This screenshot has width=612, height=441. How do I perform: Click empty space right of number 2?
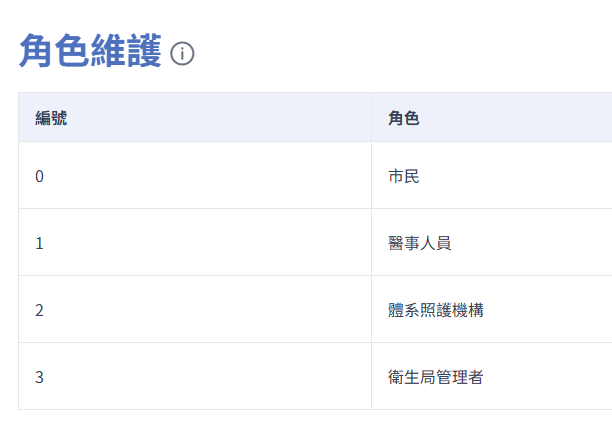(x=200, y=310)
